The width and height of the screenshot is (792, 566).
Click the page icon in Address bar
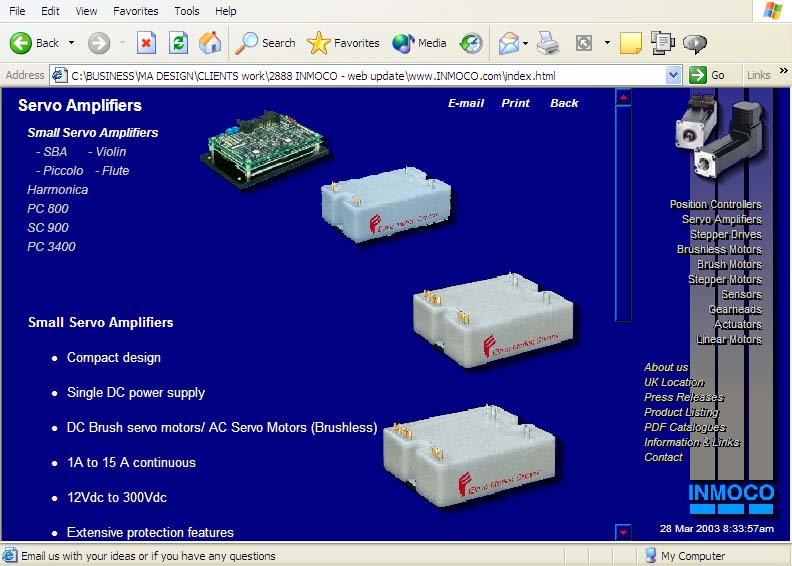(60, 76)
